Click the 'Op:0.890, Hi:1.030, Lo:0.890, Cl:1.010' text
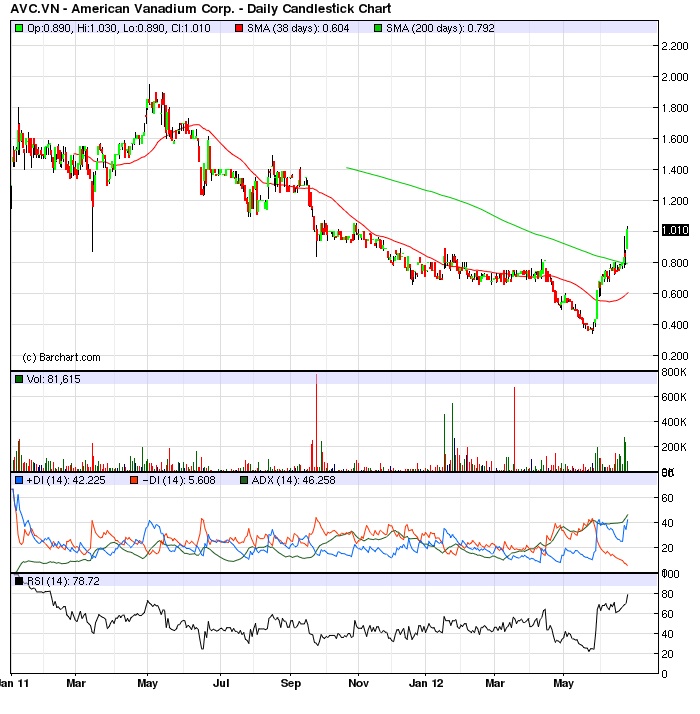 click(x=119, y=28)
